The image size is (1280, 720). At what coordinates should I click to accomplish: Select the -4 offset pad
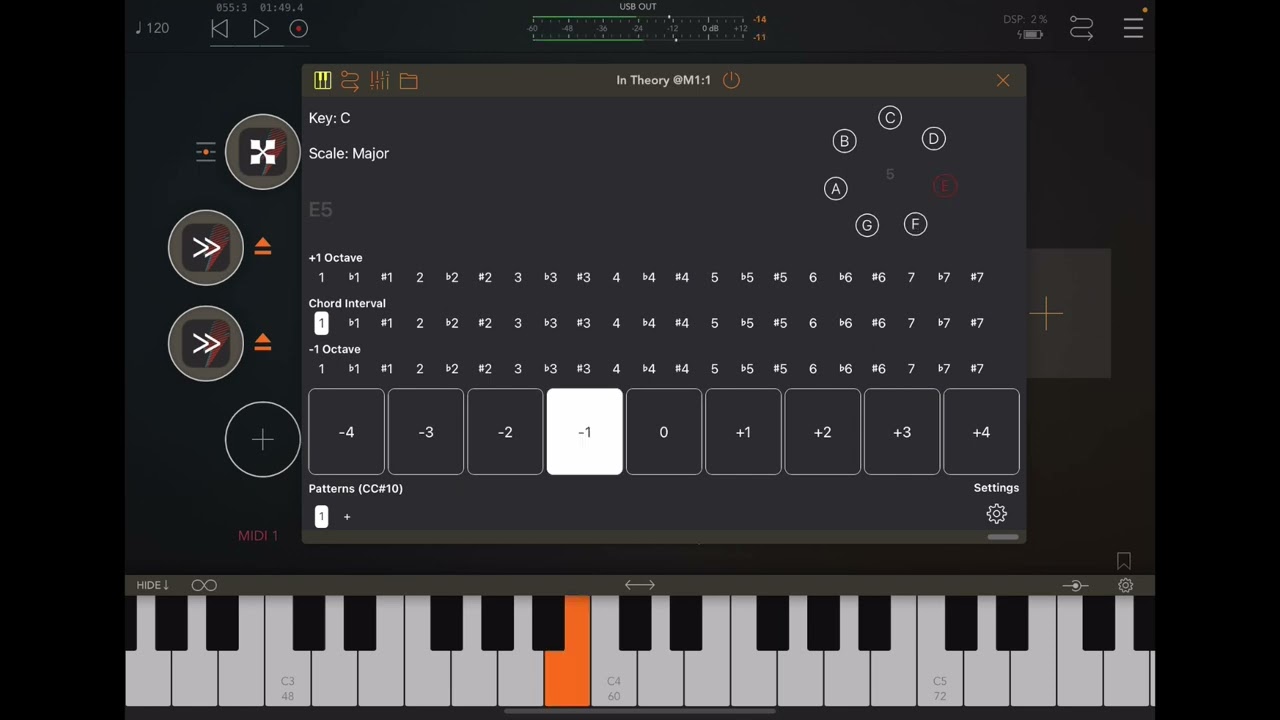346,432
